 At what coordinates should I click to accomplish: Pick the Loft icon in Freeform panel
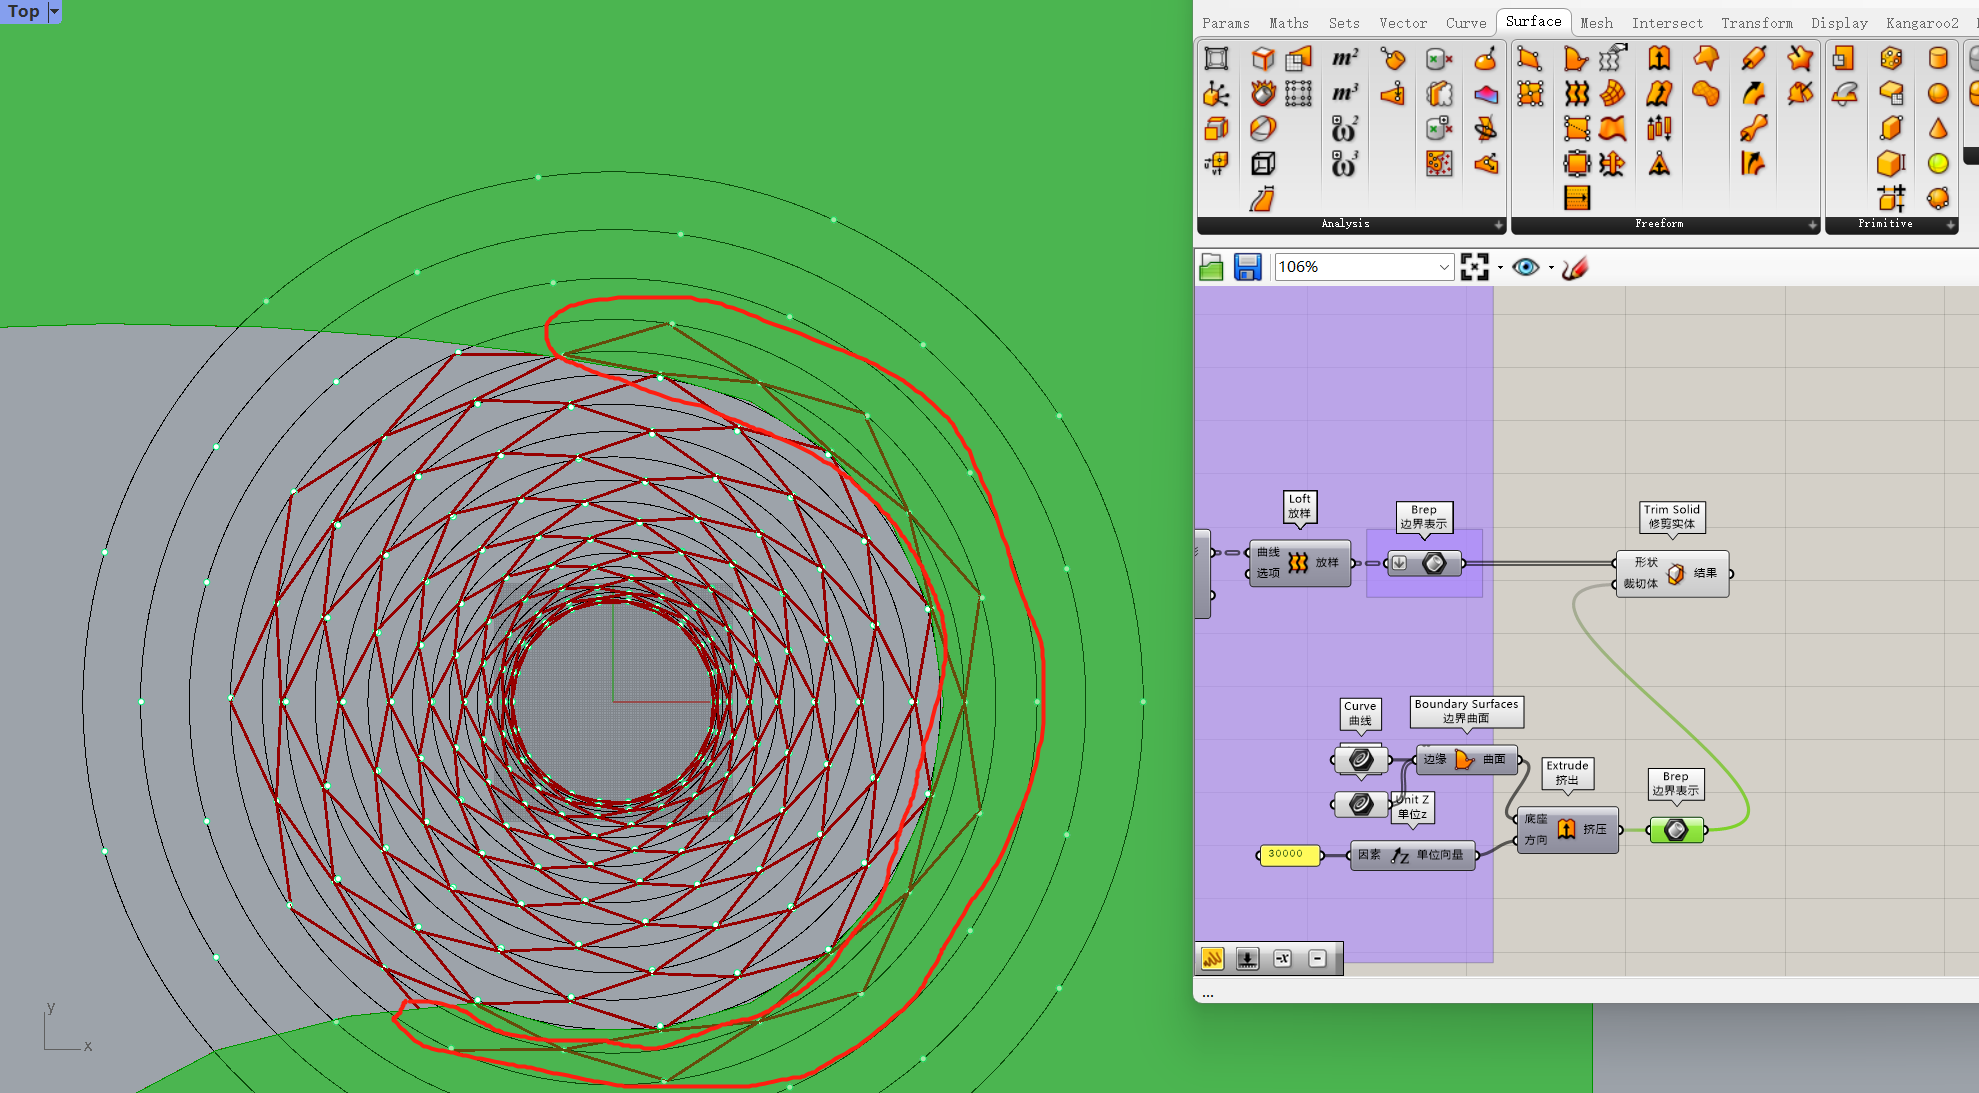click(x=1577, y=94)
